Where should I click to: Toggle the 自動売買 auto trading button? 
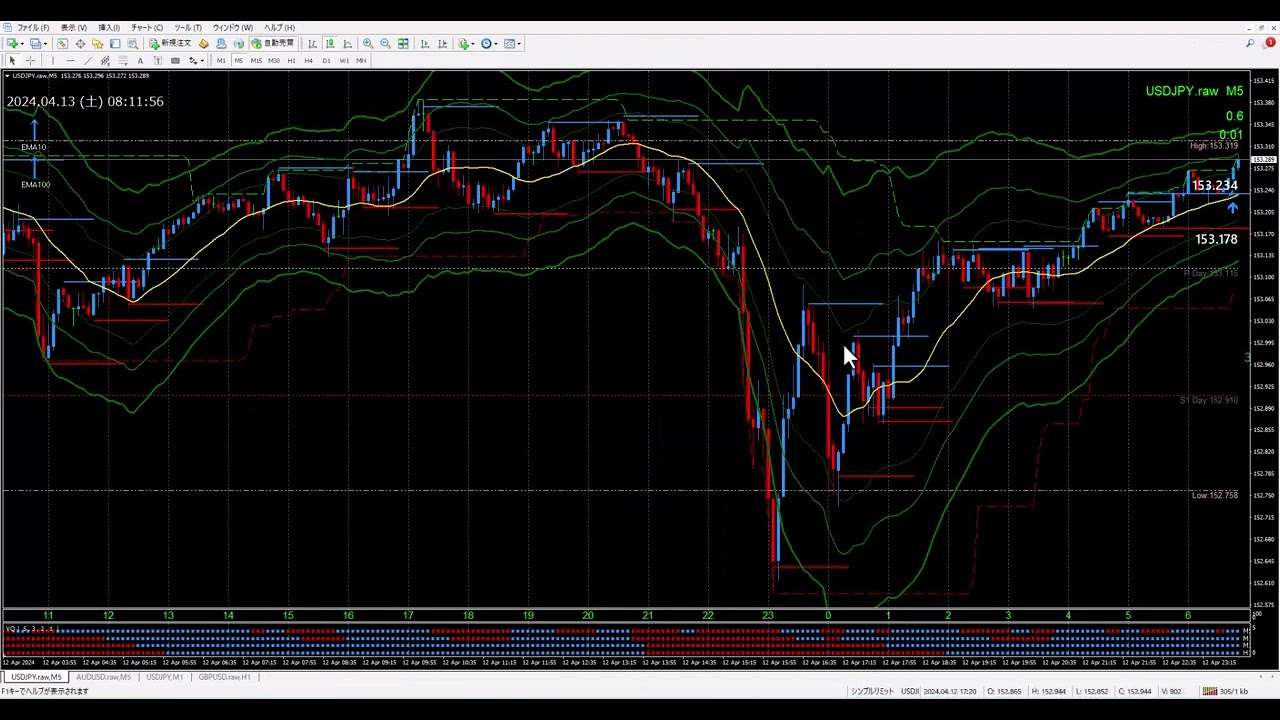pyautogui.click(x=273, y=44)
